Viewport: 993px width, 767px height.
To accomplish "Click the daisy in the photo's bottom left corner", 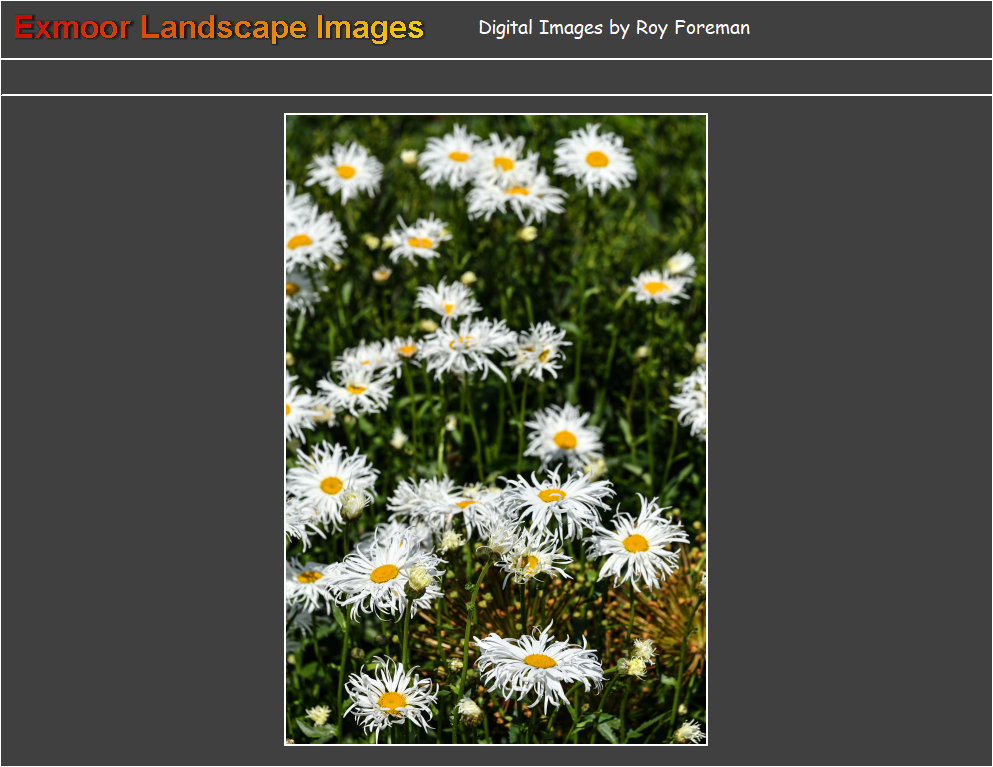I will (391, 699).
